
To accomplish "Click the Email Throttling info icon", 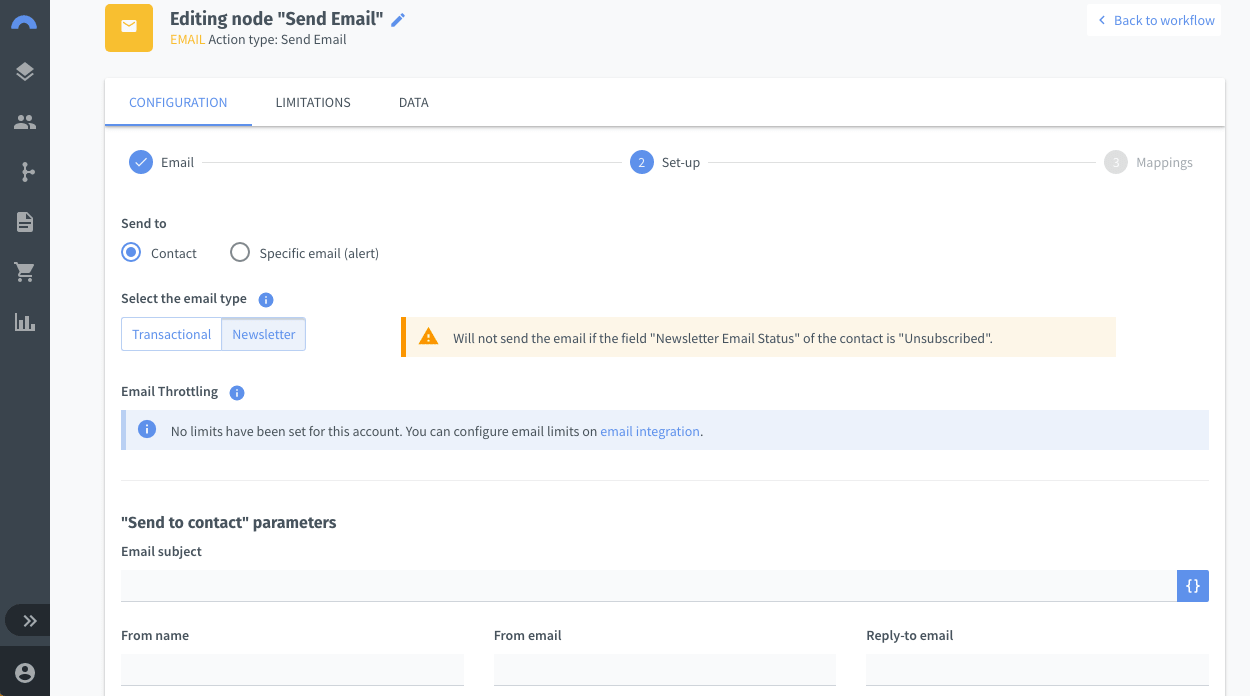I will click(x=237, y=392).
